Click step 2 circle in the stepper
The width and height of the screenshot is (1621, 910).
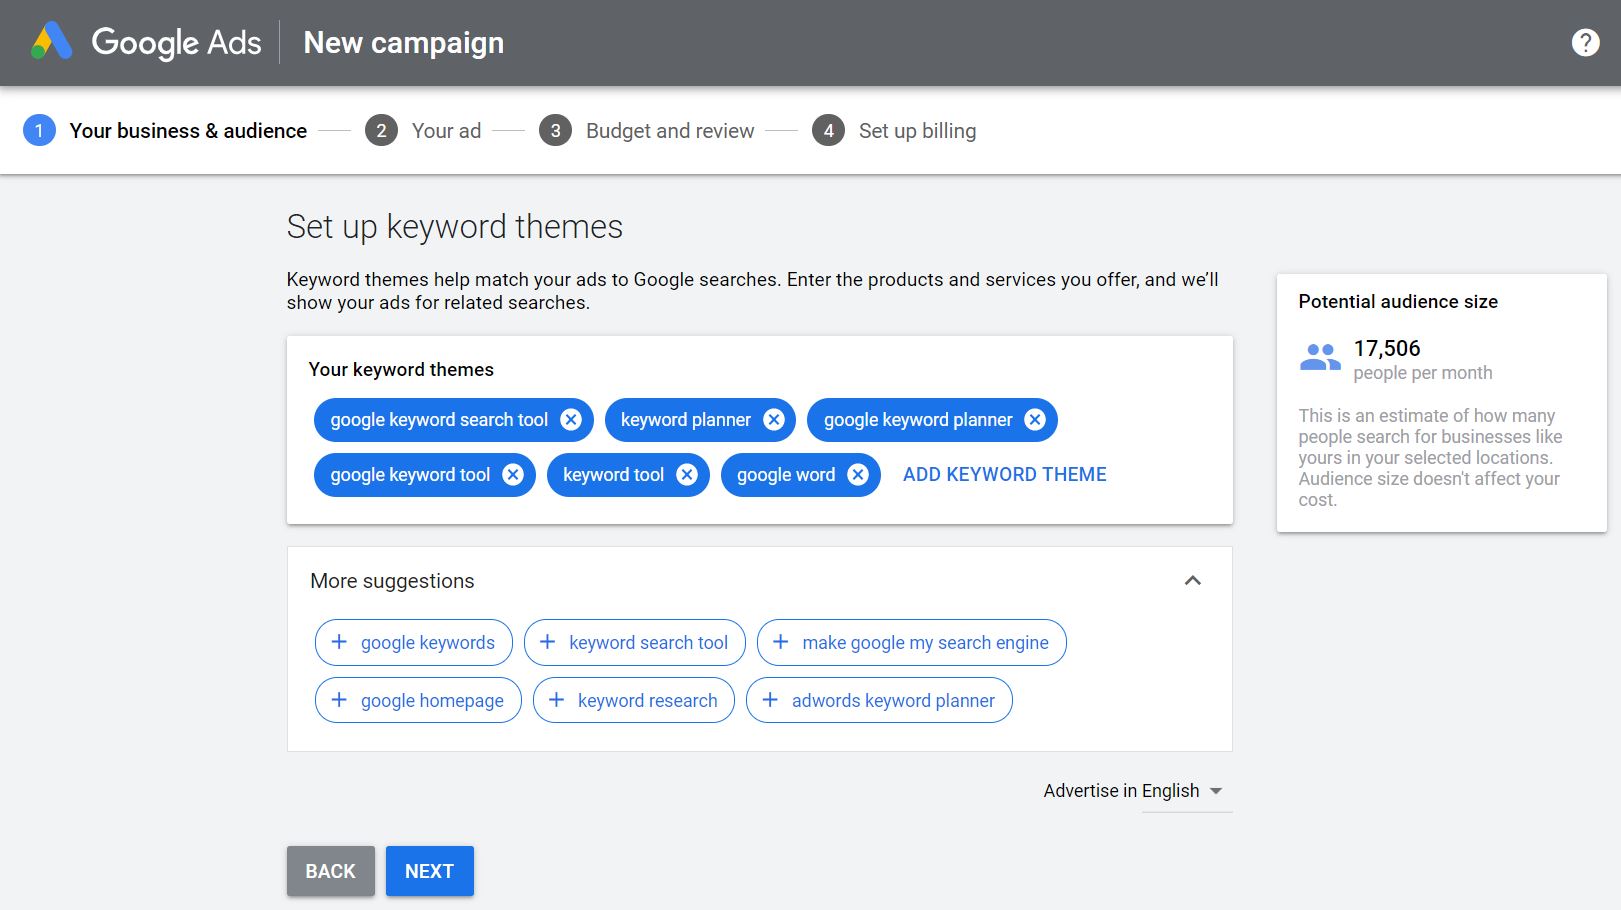381,131
